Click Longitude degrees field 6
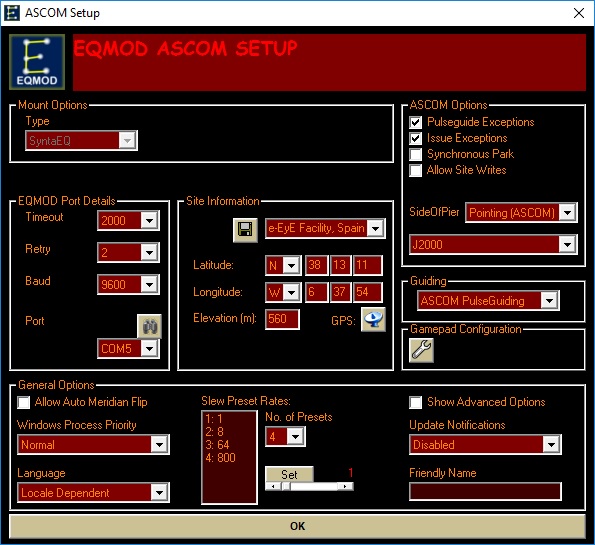 [x=316, y=292]
